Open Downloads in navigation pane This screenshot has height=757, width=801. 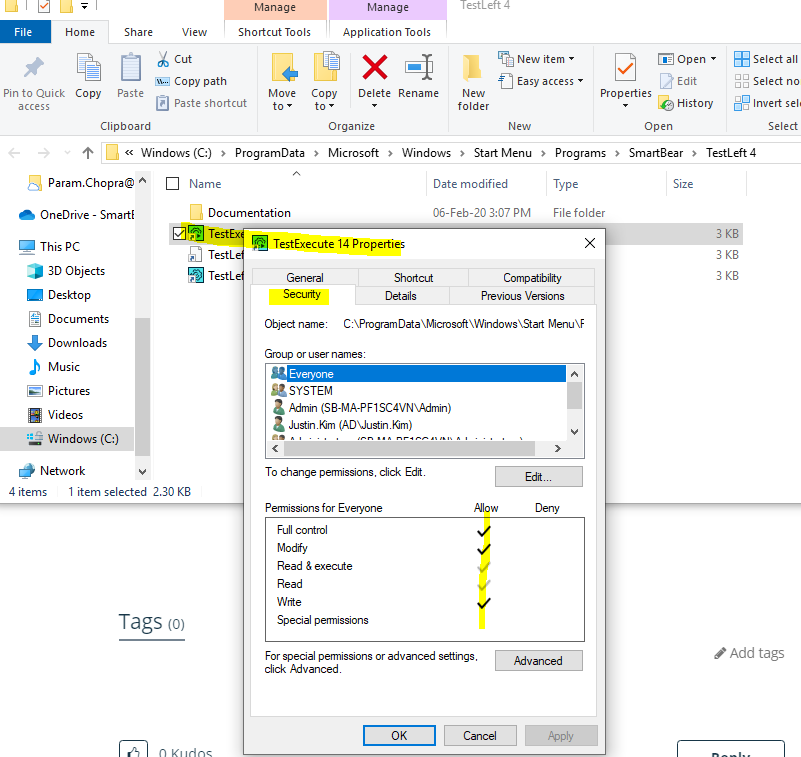point(77,343)
